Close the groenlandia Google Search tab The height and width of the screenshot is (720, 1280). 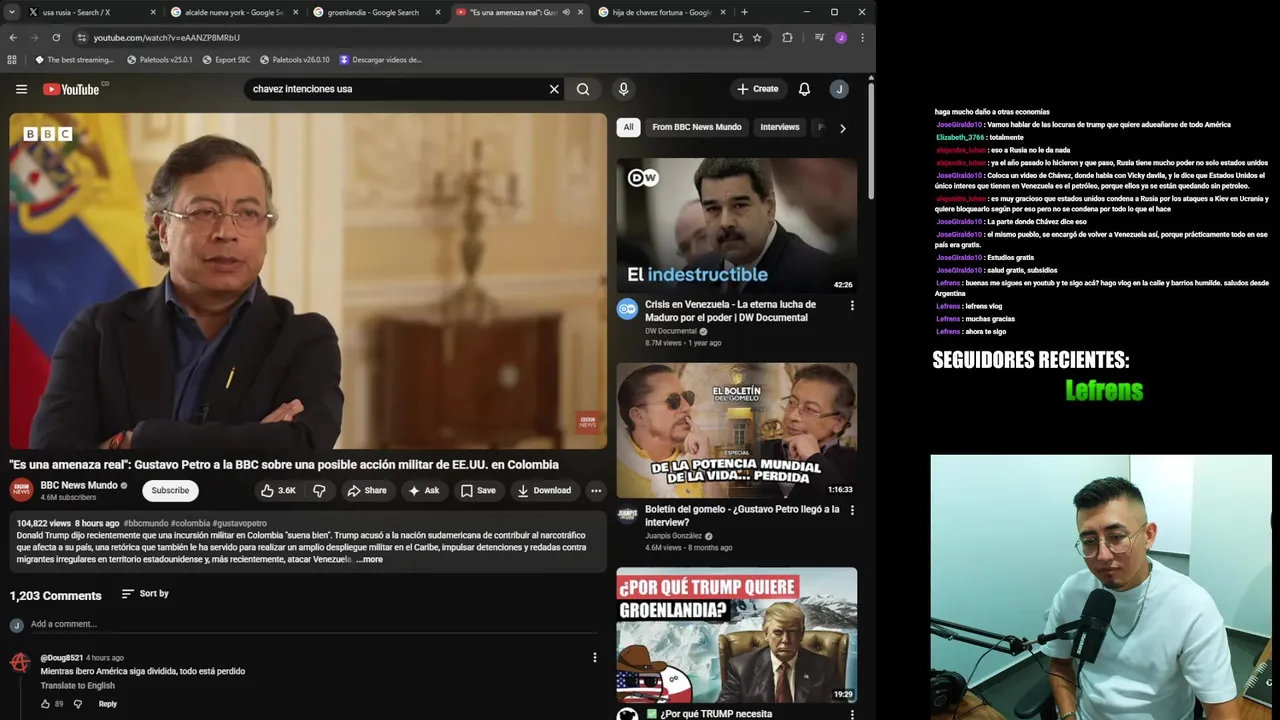click(437, 12)
